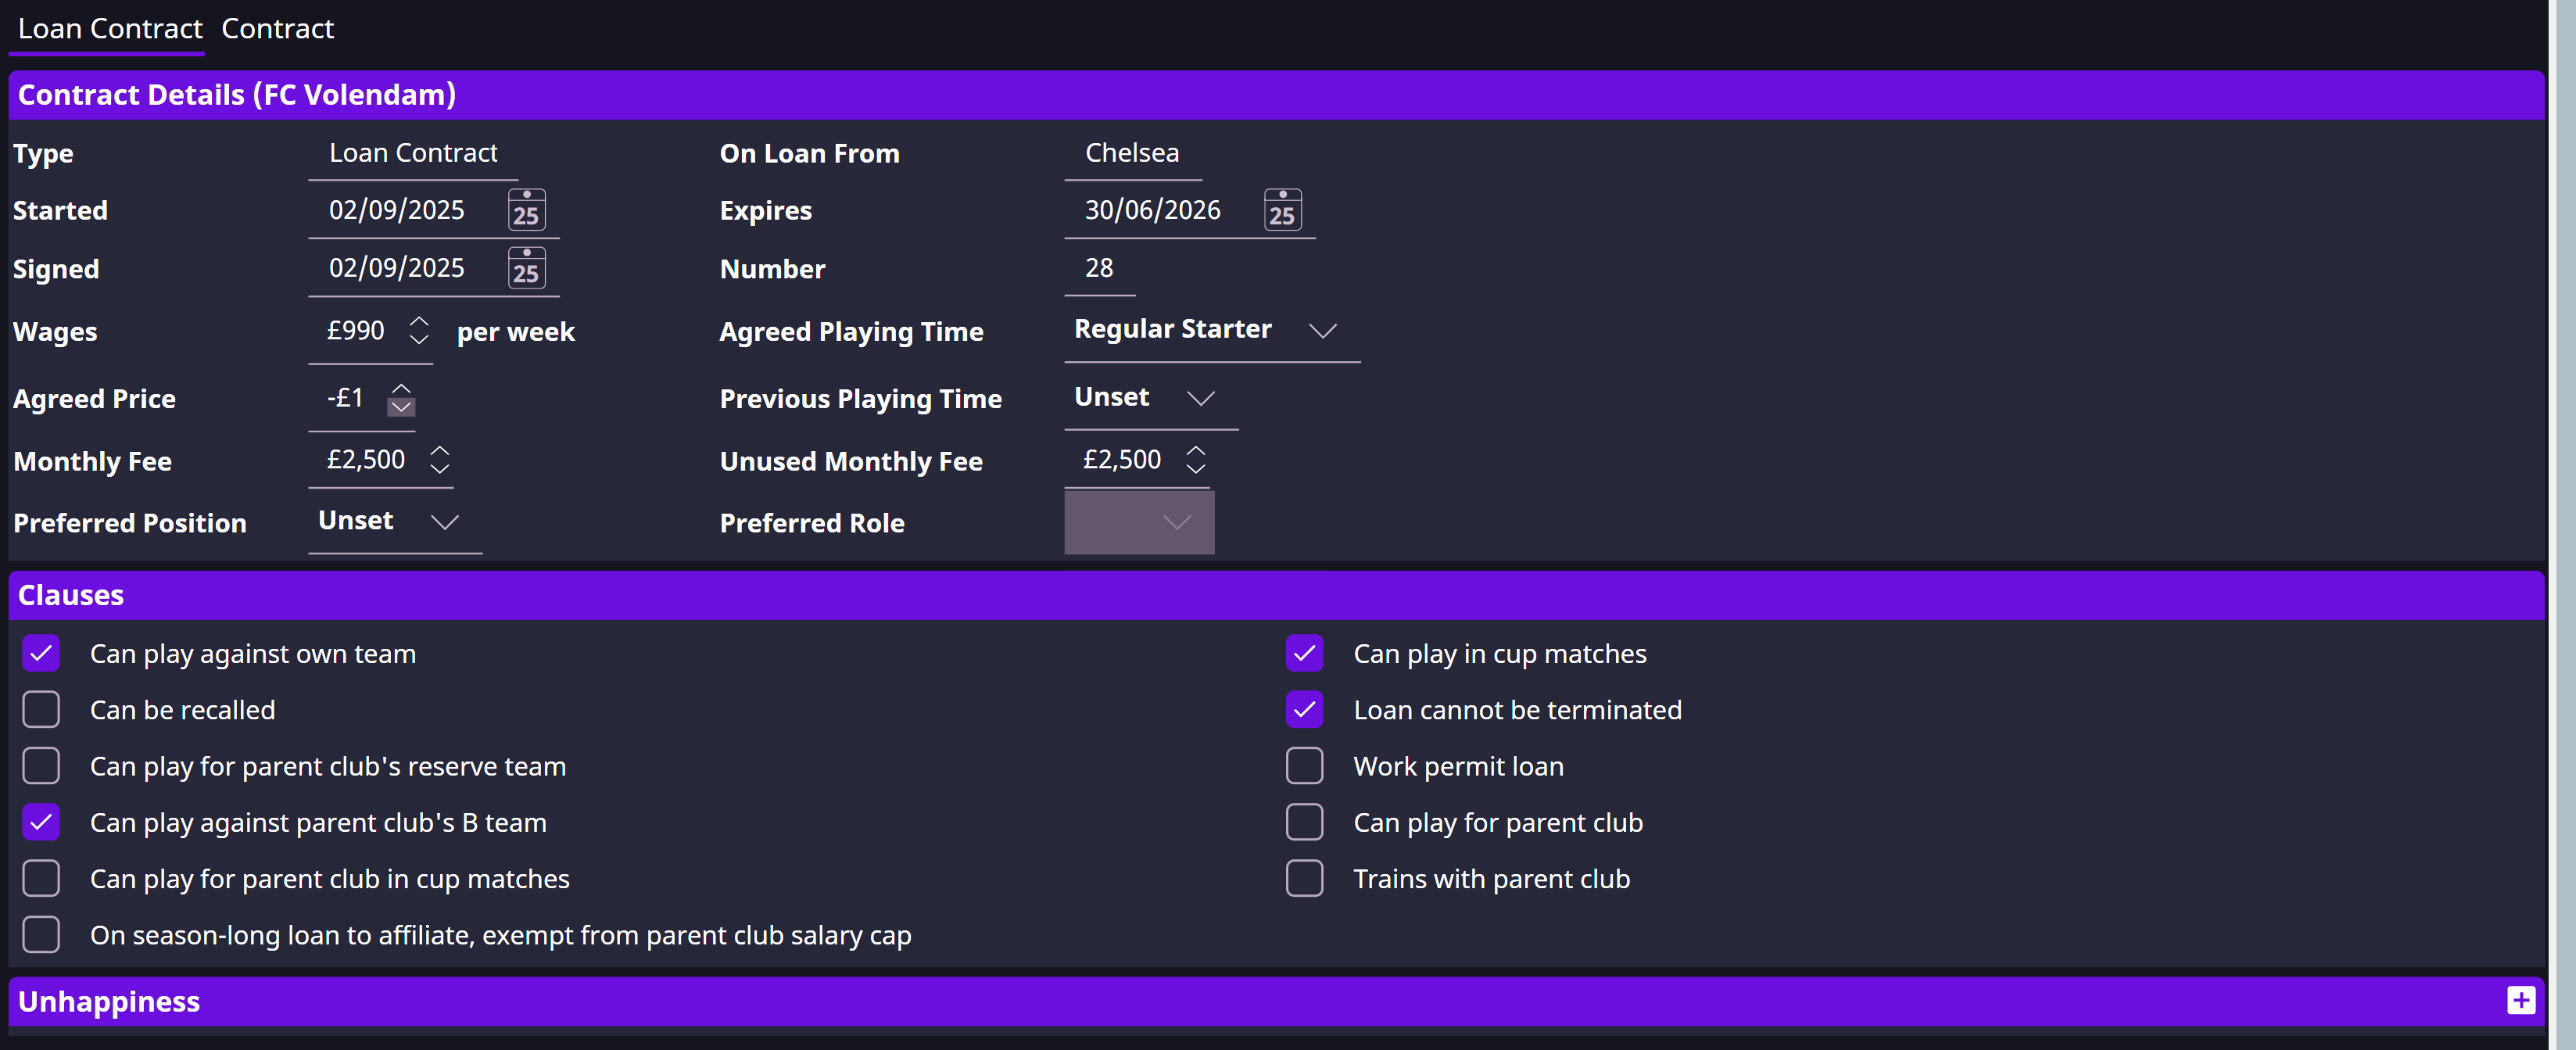
Task: Untick Loan cannot be terminated
Action: (1304, 710)
